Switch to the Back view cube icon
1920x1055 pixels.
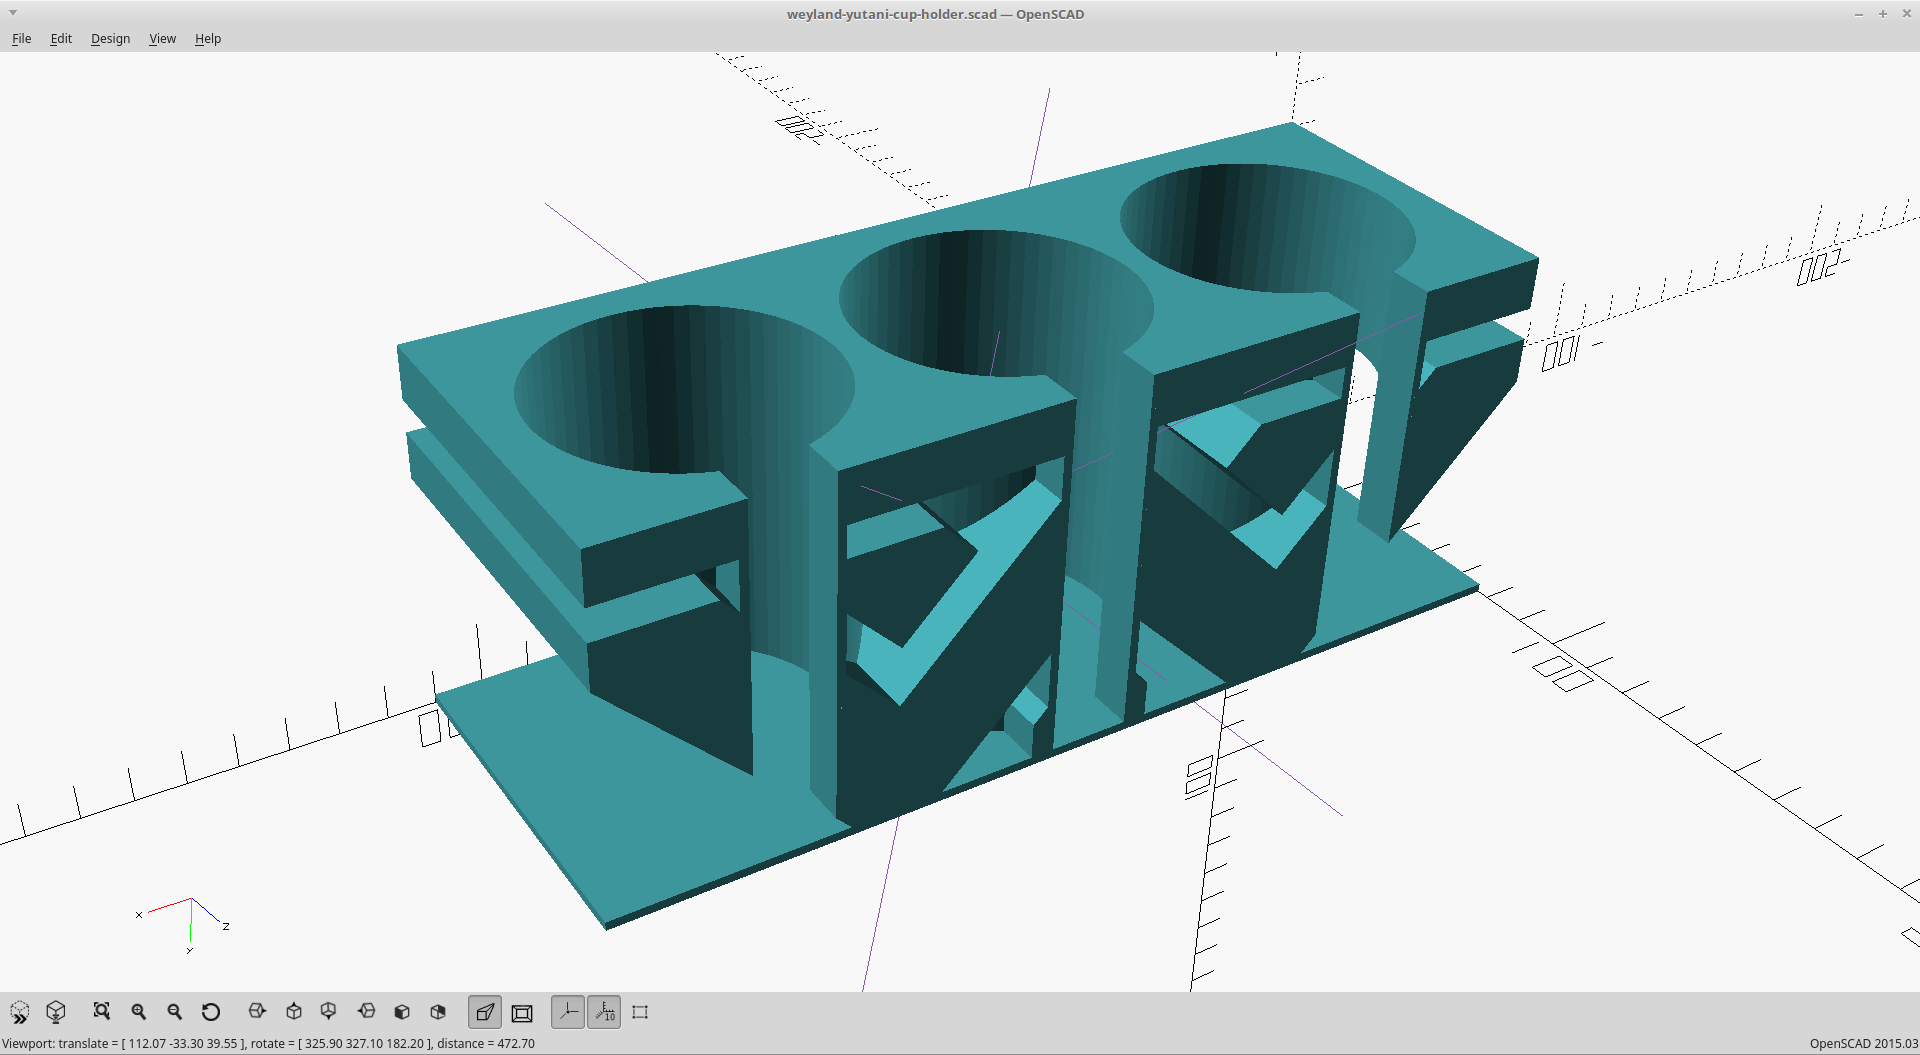tap(438, 1012)
